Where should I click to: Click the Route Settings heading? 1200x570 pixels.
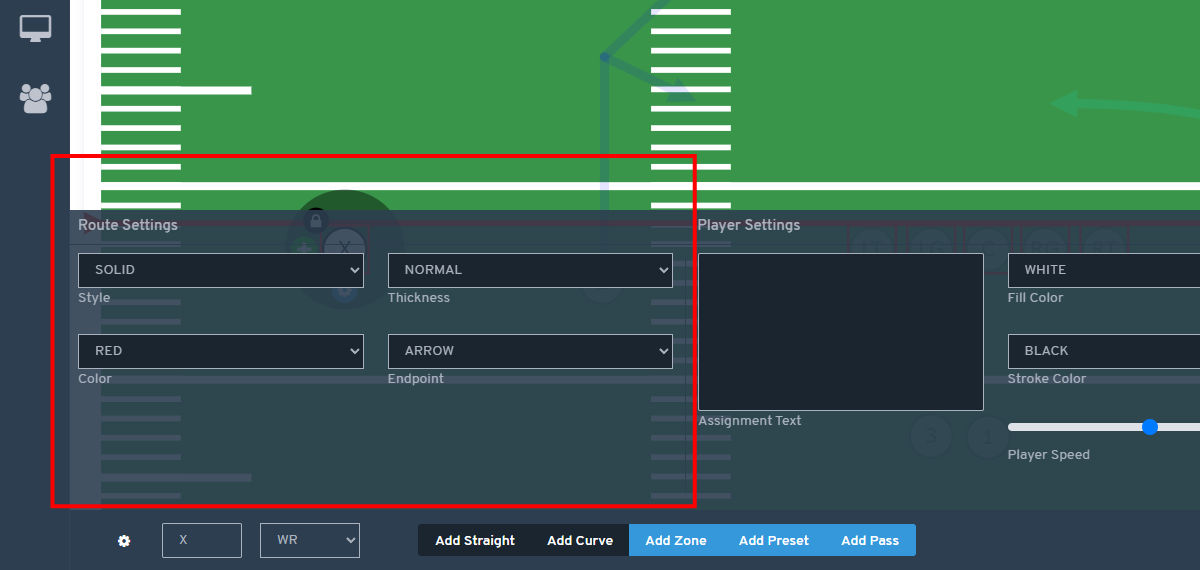pos(128,225)
